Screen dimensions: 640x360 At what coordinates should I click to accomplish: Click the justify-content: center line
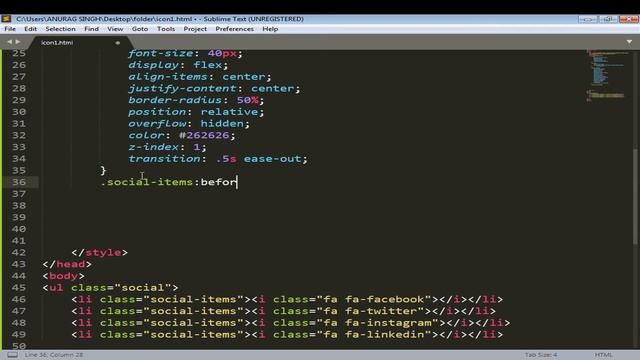[x=214, y=88]
